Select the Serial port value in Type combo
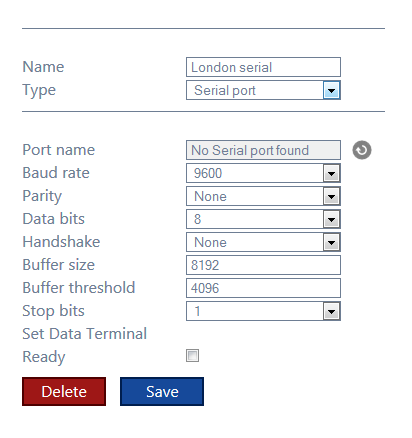This screenshot has width=412, height=438. [225, 91]
